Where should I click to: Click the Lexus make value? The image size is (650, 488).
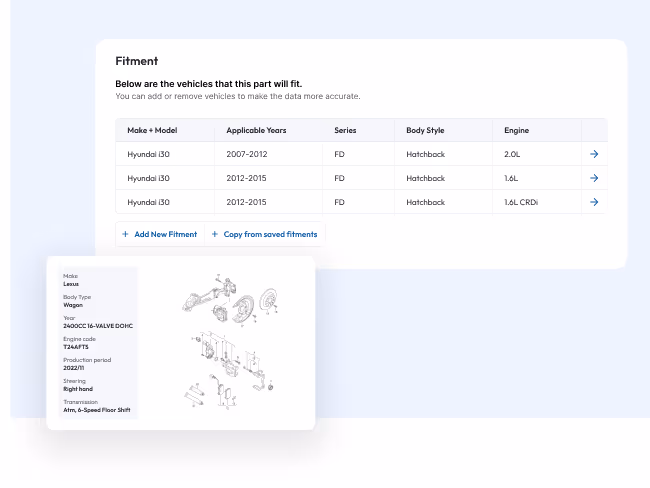point(71,284)
